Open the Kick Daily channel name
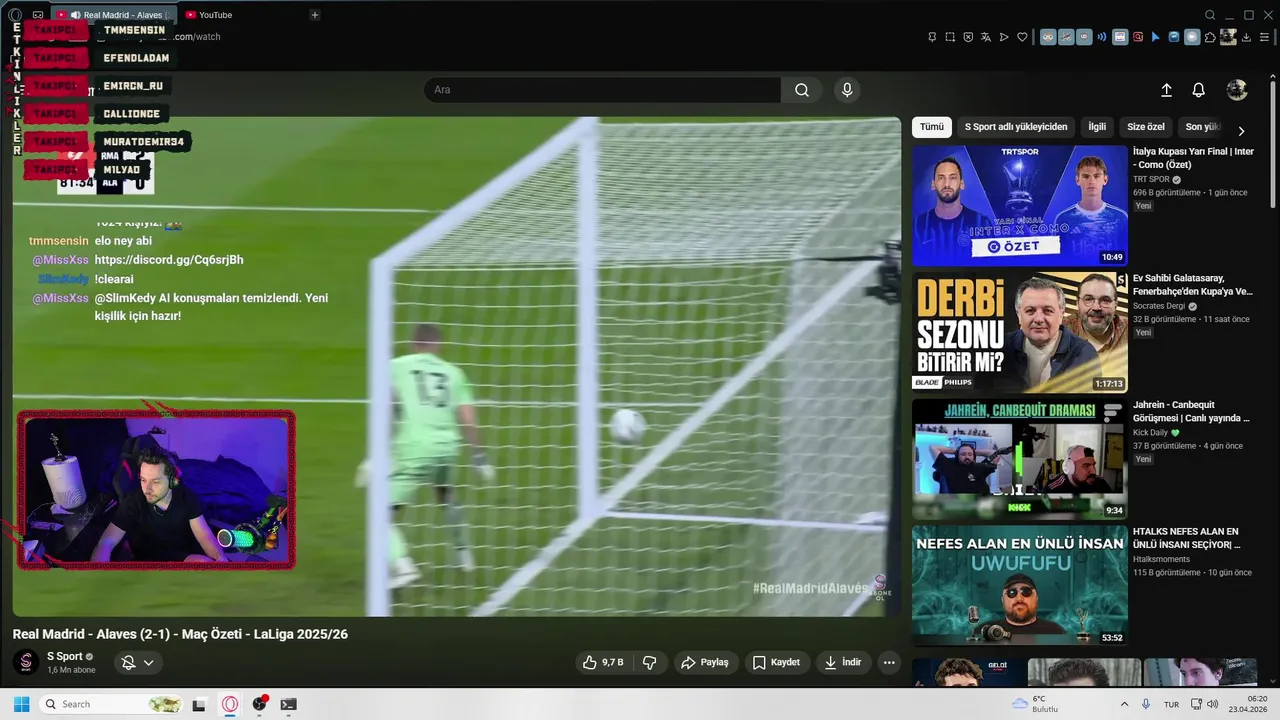1280x720 pixels. 1150,433
